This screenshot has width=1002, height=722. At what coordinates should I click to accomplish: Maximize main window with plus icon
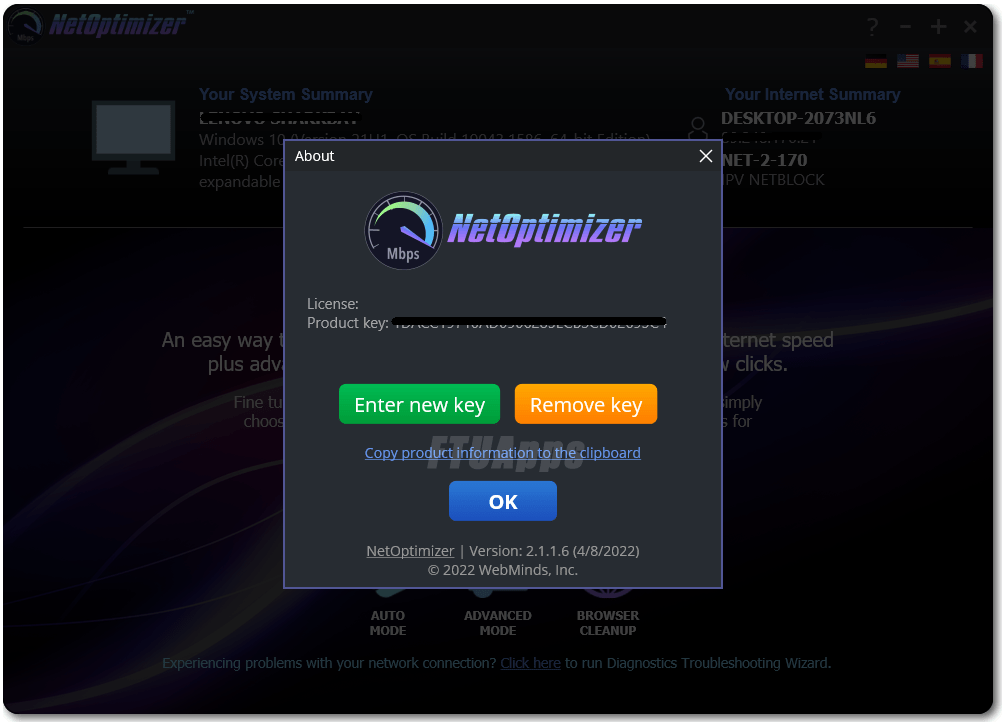[x=938, y=27]
